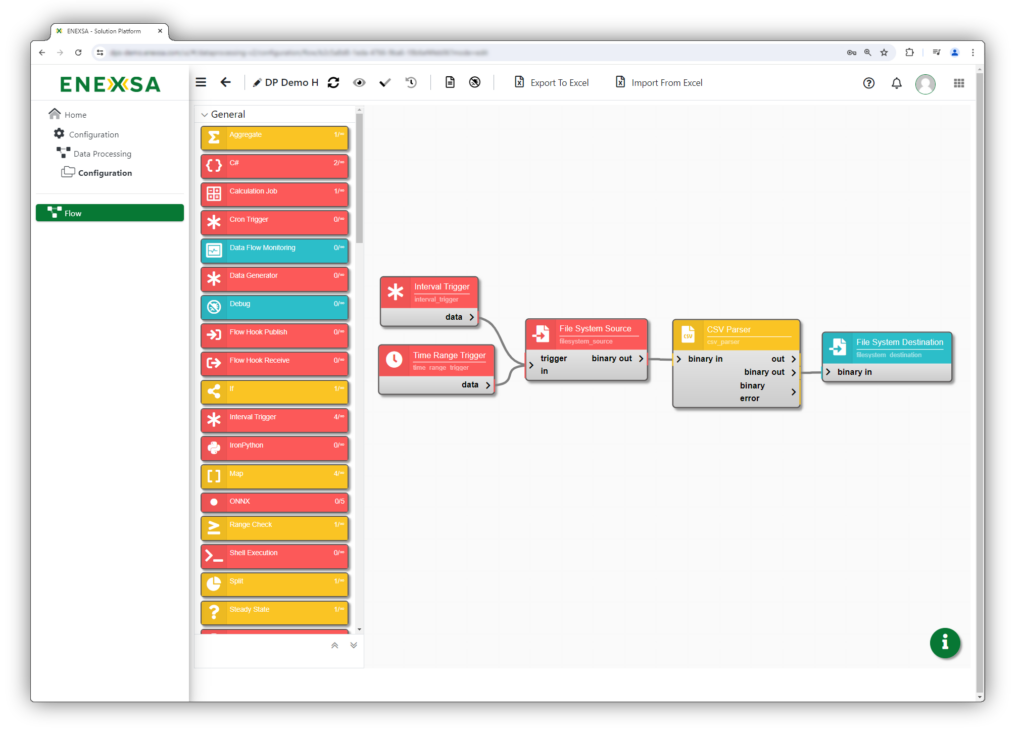Screen dimensions: 1024x735
Task: Click the refresh icon in the toolbar
Action: coord(333,83)
